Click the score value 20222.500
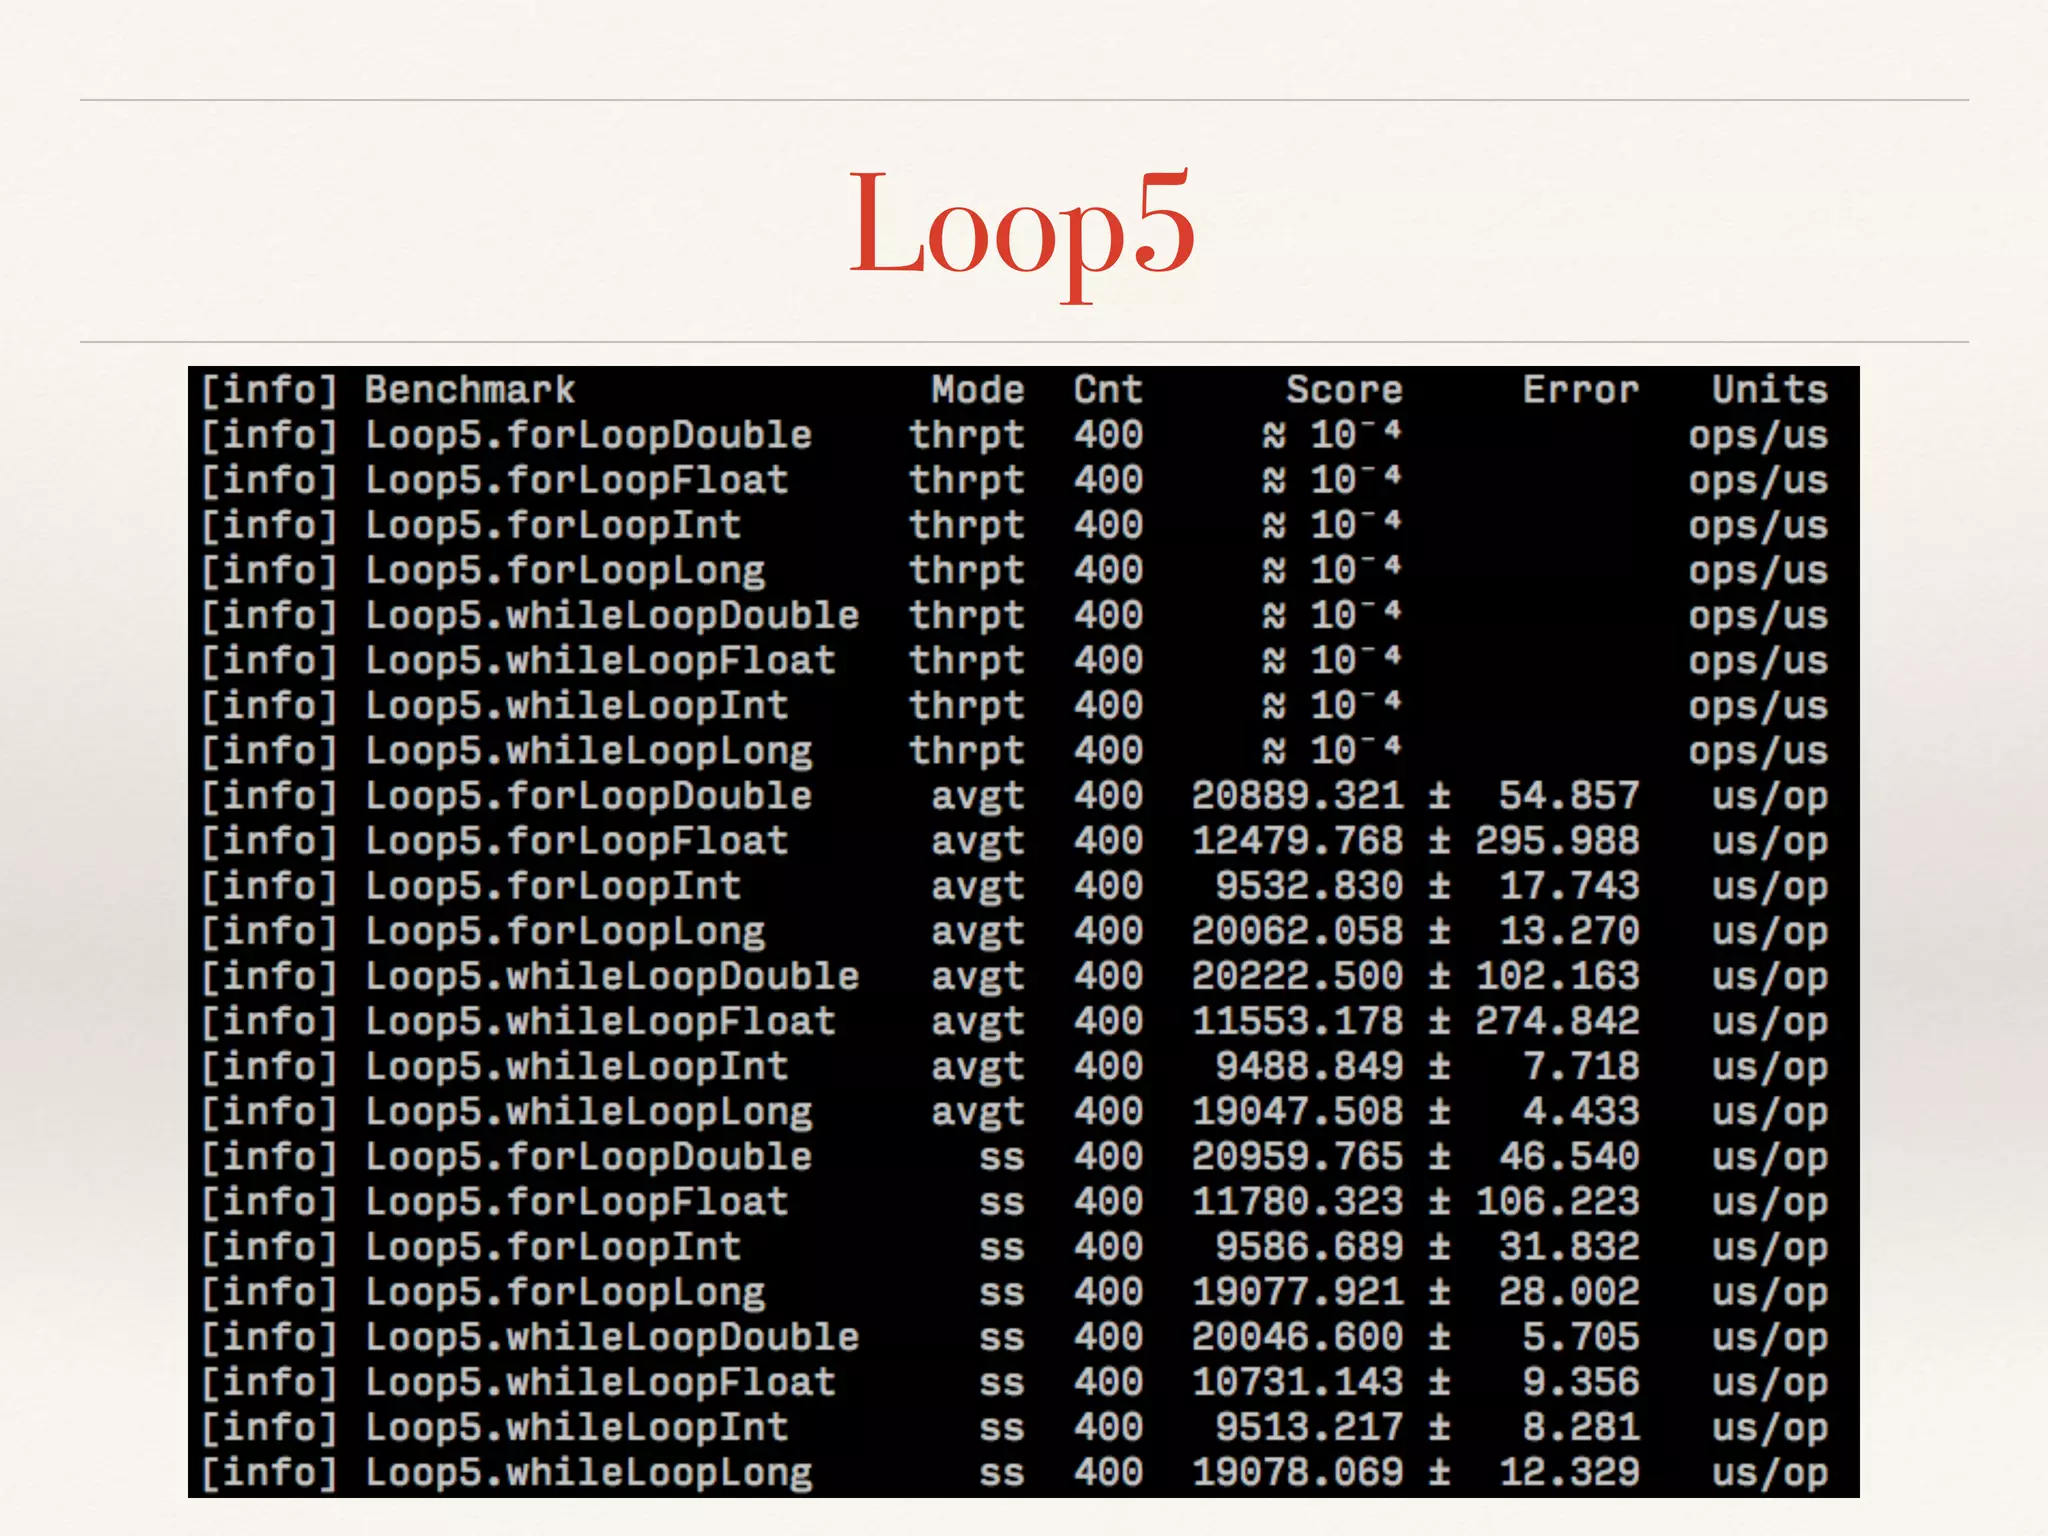Screen dimensions: 2048x1536 [x=1298, y=976]
